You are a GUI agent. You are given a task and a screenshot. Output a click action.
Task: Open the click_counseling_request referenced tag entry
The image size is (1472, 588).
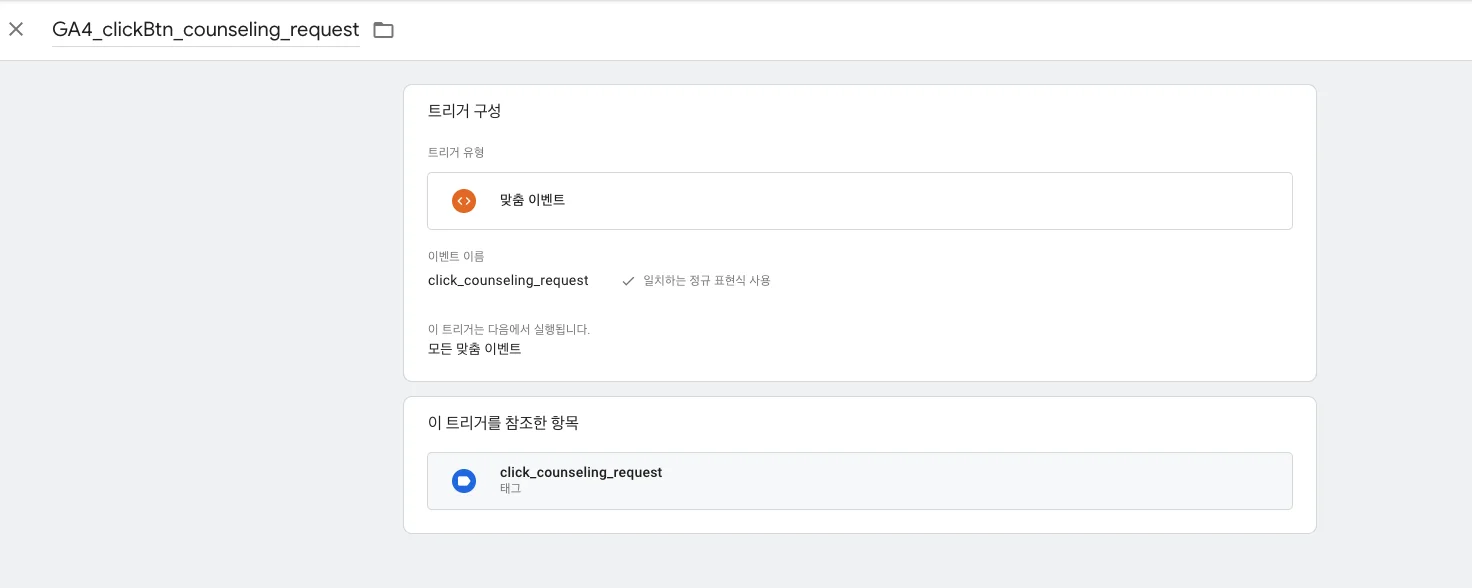[x=860, y=481]
